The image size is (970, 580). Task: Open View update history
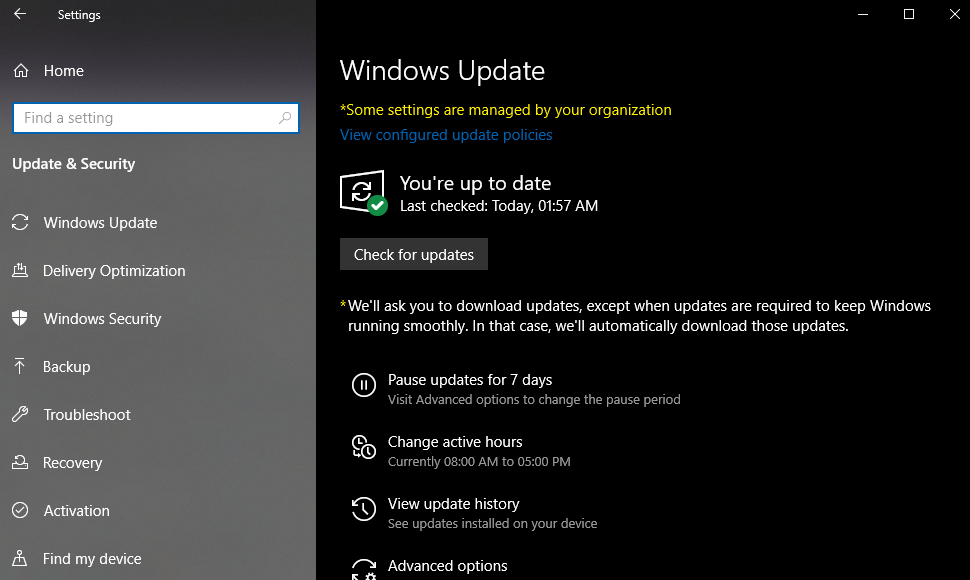[453, 503]
